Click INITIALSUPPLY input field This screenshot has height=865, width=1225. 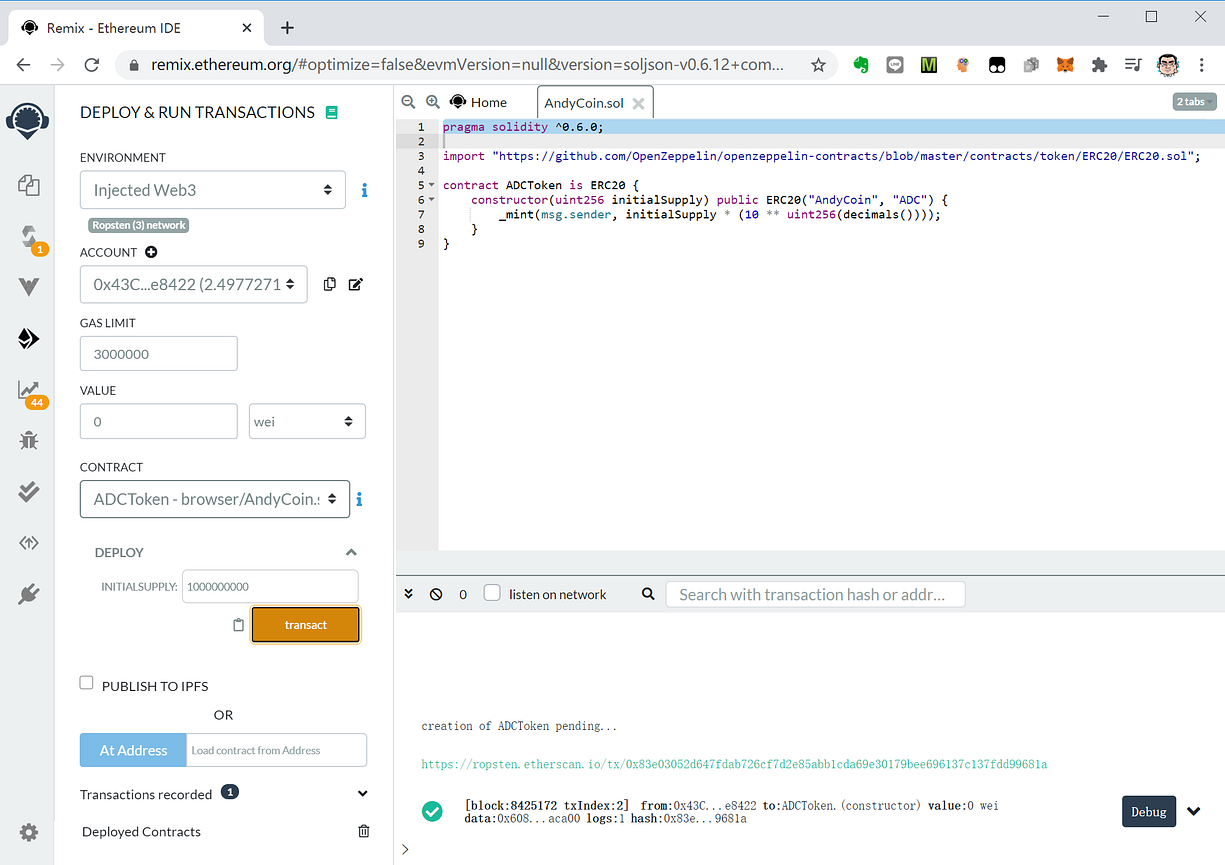(270, 587)
